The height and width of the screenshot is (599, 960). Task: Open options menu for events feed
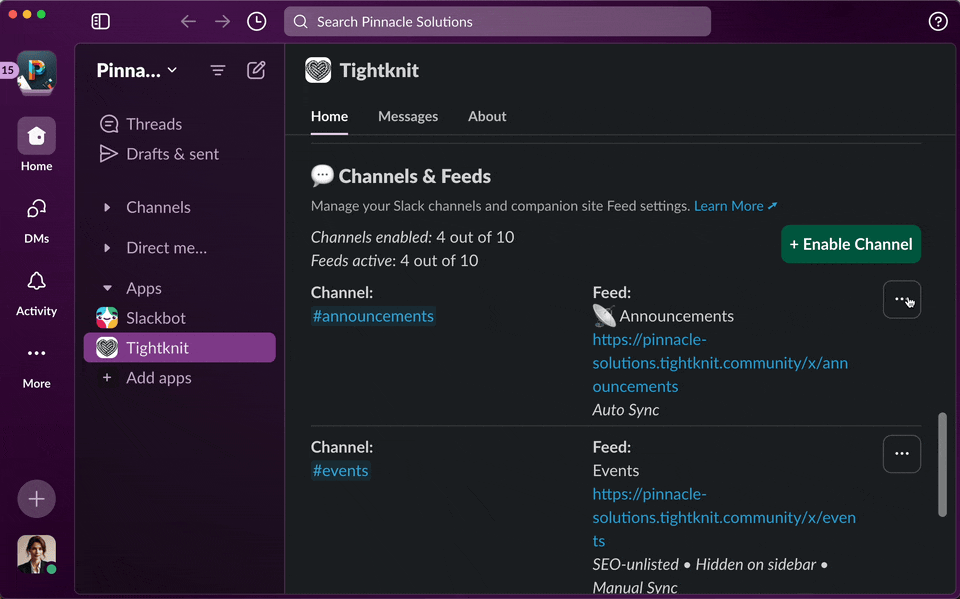(902, 454)
